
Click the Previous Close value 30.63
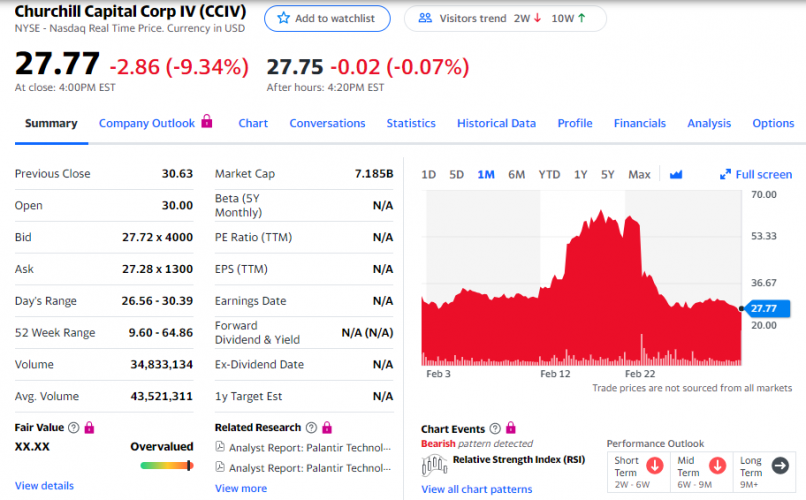pos(177,174)
